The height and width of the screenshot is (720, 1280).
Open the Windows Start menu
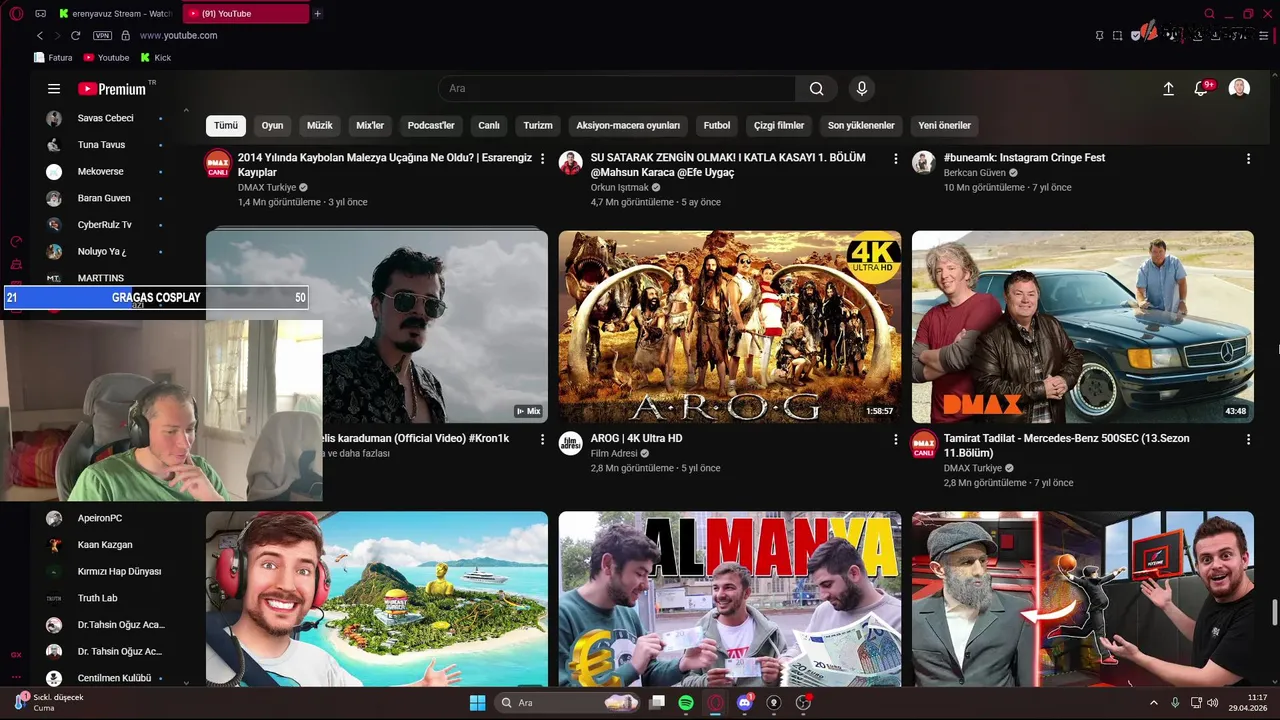(477, 703)
